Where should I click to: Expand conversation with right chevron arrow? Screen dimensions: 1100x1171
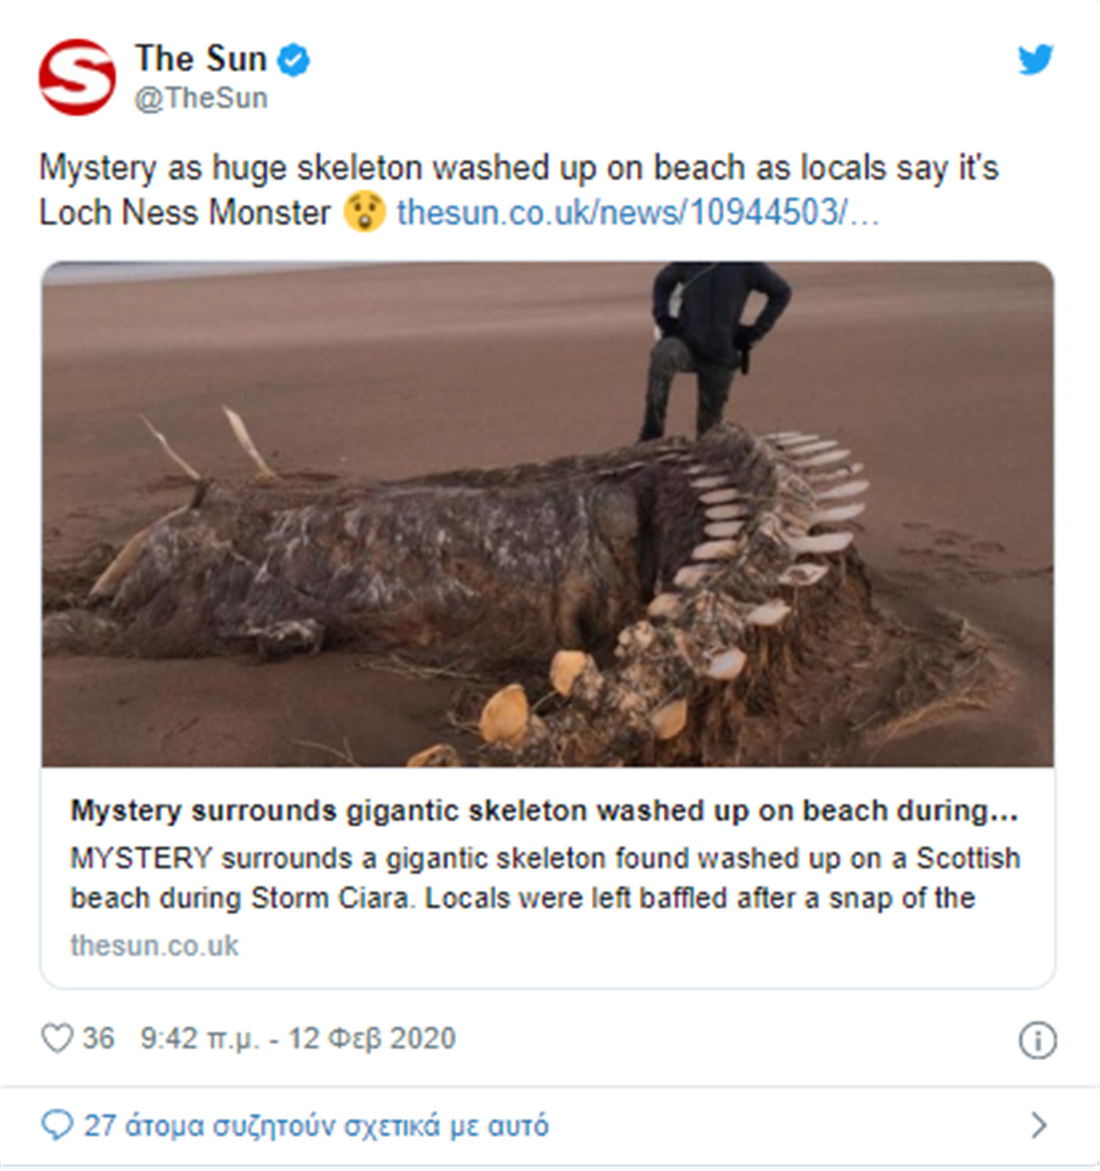tap(1039, 1125)
